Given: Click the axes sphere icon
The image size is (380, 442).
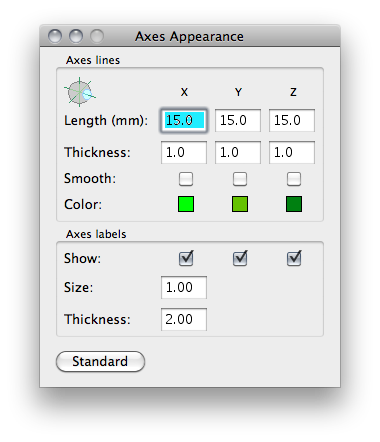Looking at the screenshot, I should pyautogui.click(x=80, y=92).
